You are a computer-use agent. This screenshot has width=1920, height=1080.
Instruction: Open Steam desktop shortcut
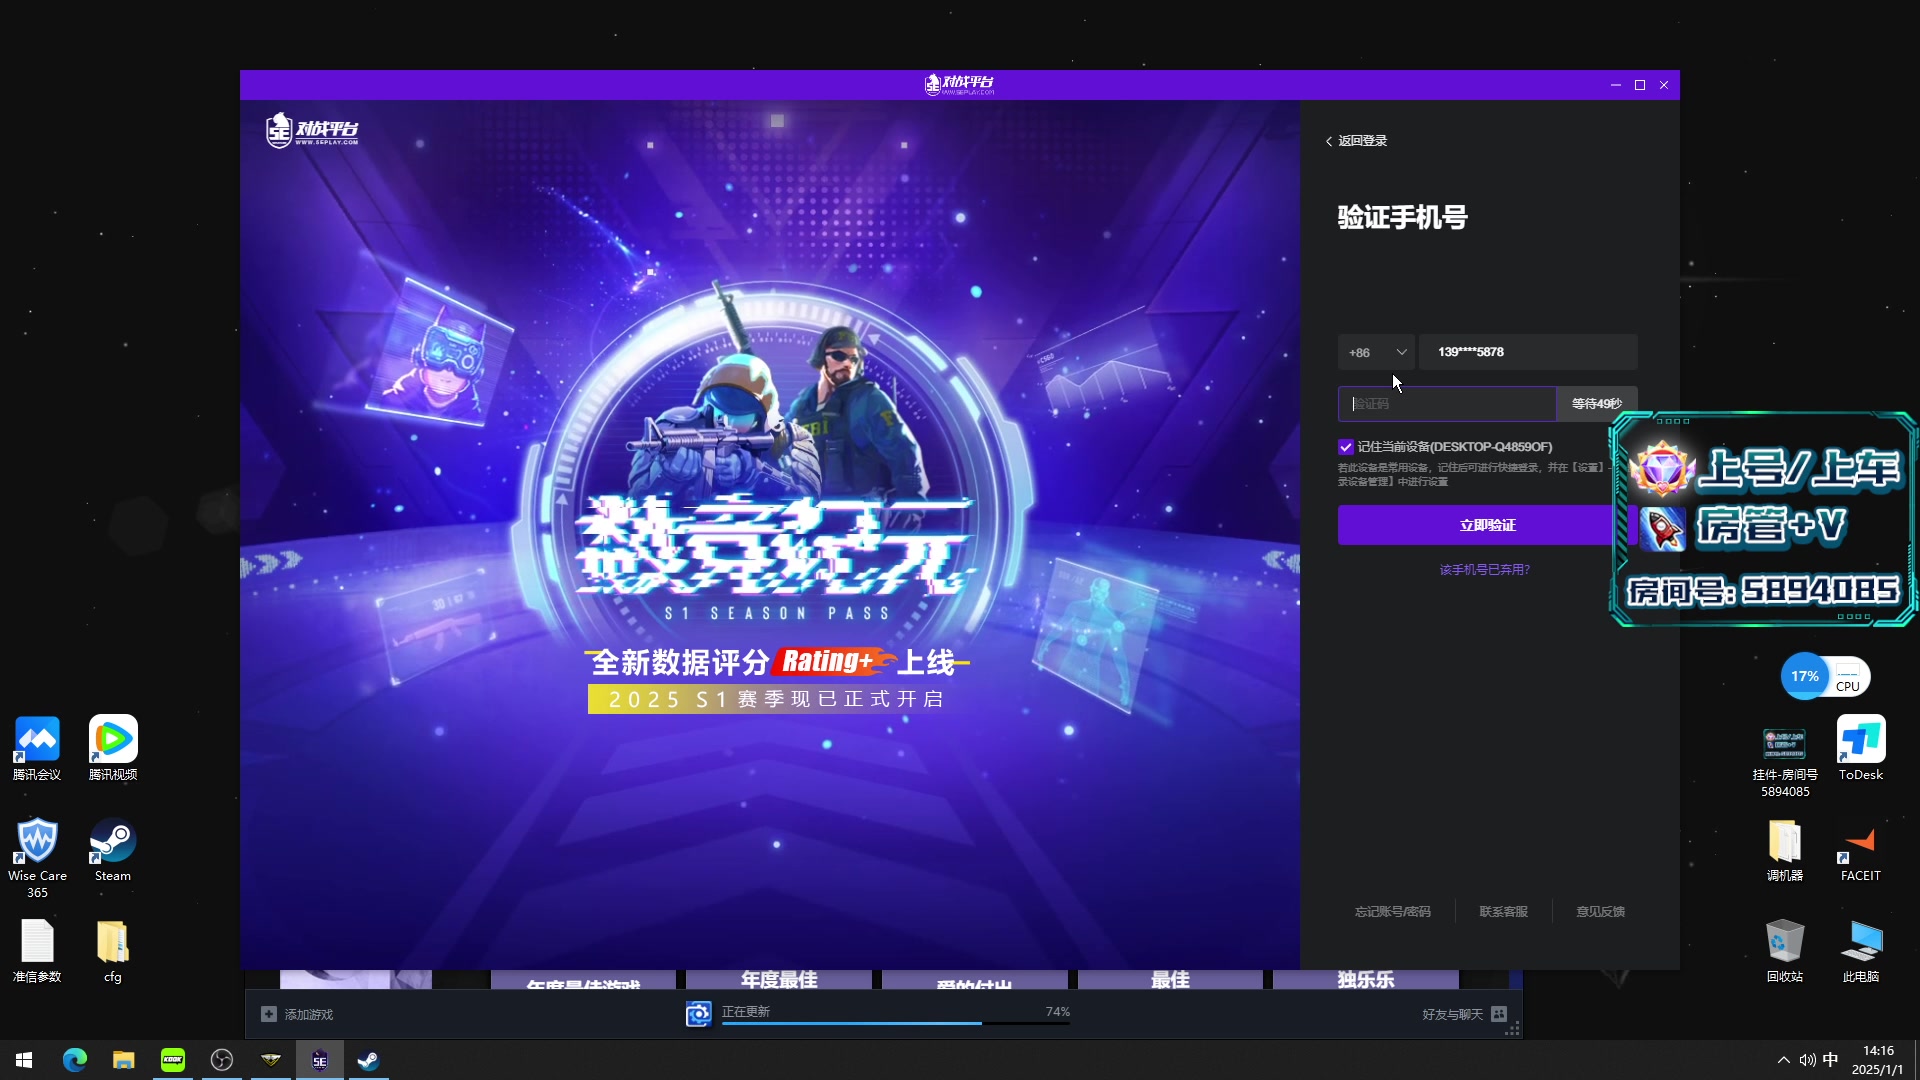coord(113,850)
